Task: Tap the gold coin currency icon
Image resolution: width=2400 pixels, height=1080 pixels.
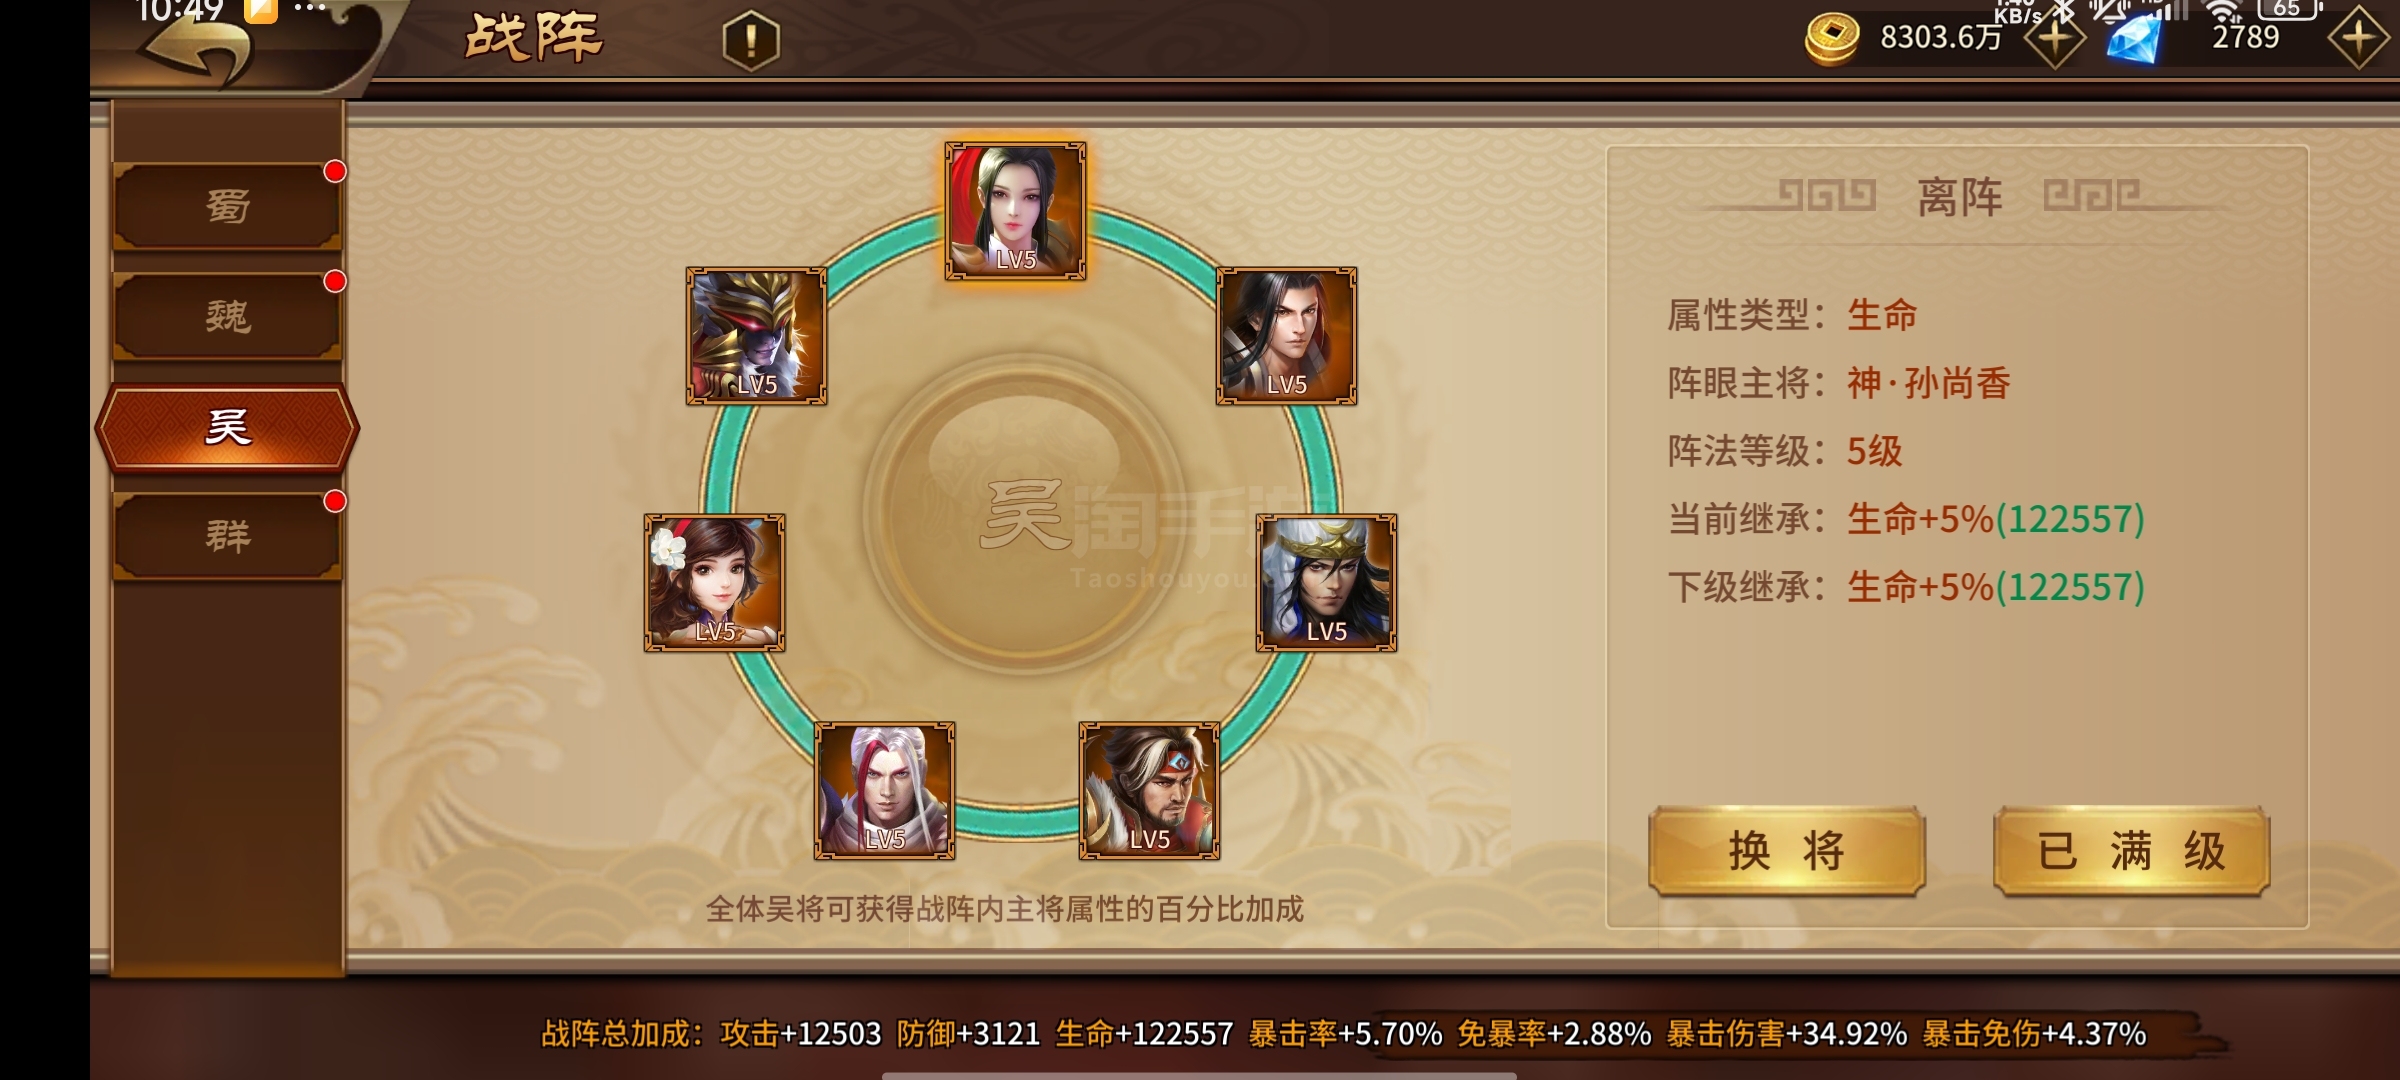Action: coord(1832,40)
